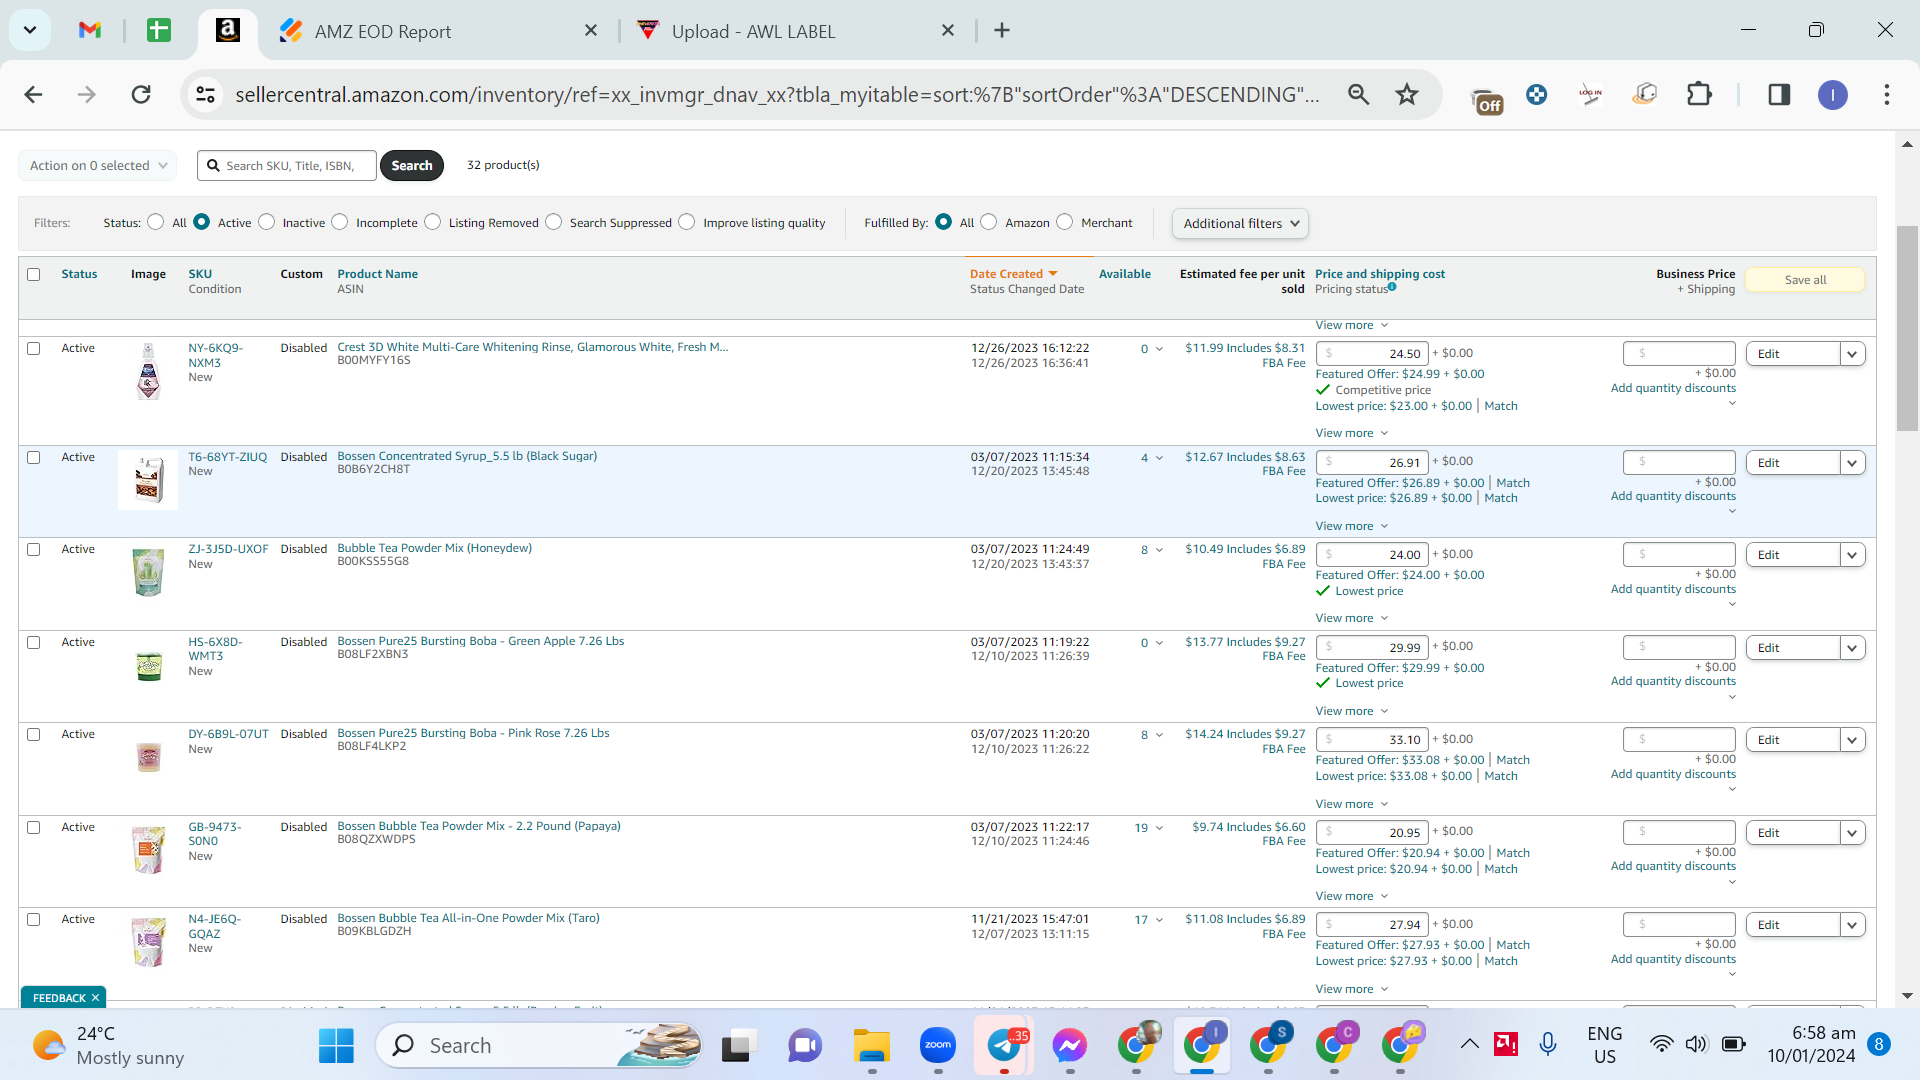Click the Crest 3D White product thumbnail
Screen dimensions: 1920x1080
pyautogui.click(x=148, y=371)
